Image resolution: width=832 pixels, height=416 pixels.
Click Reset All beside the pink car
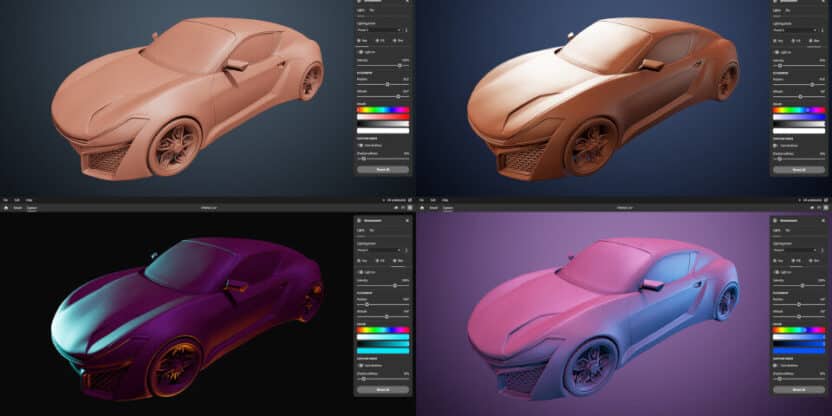coord(799,389)
